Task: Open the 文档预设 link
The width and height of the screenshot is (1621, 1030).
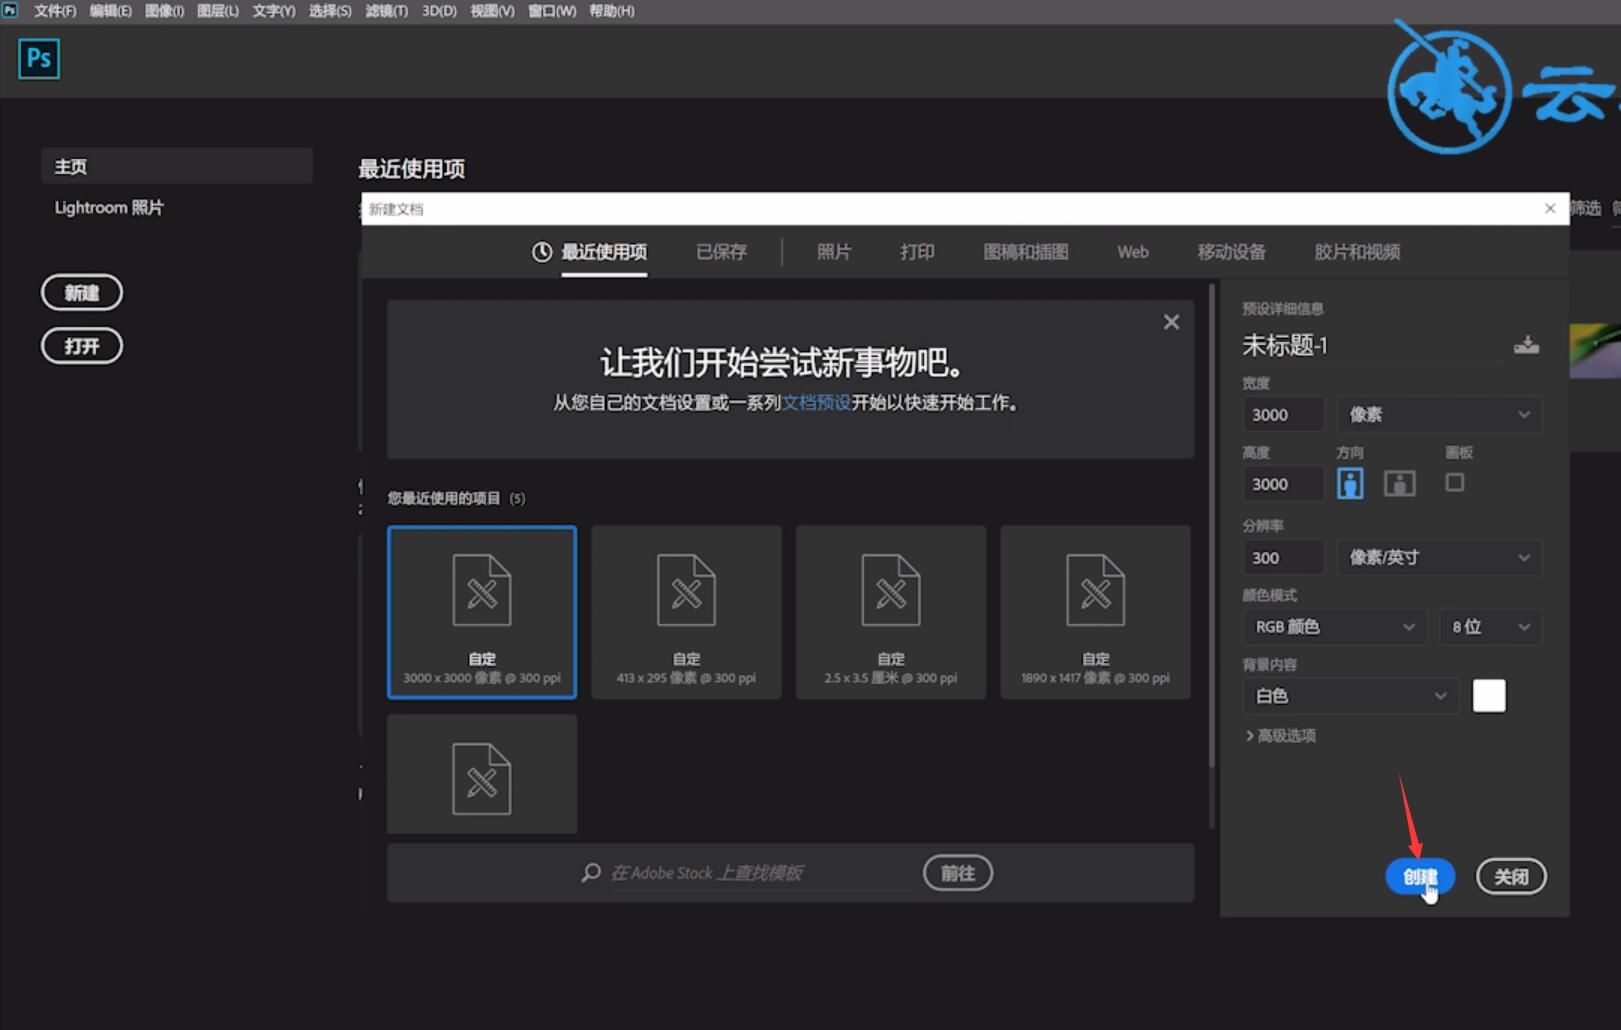Action: (x=816, y=403)
